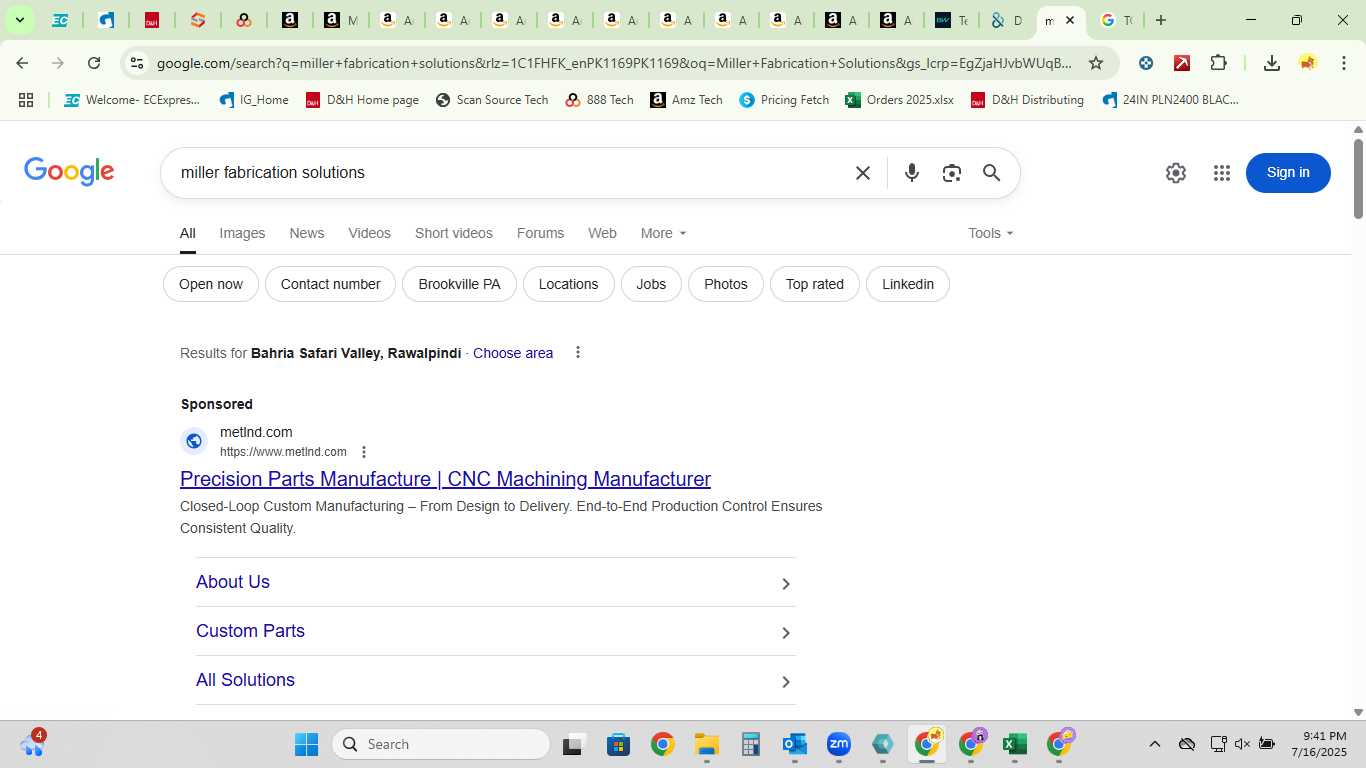1366x768 pixels.
Task: Open the bookmark apps grid icon
Action: [26, 100]
